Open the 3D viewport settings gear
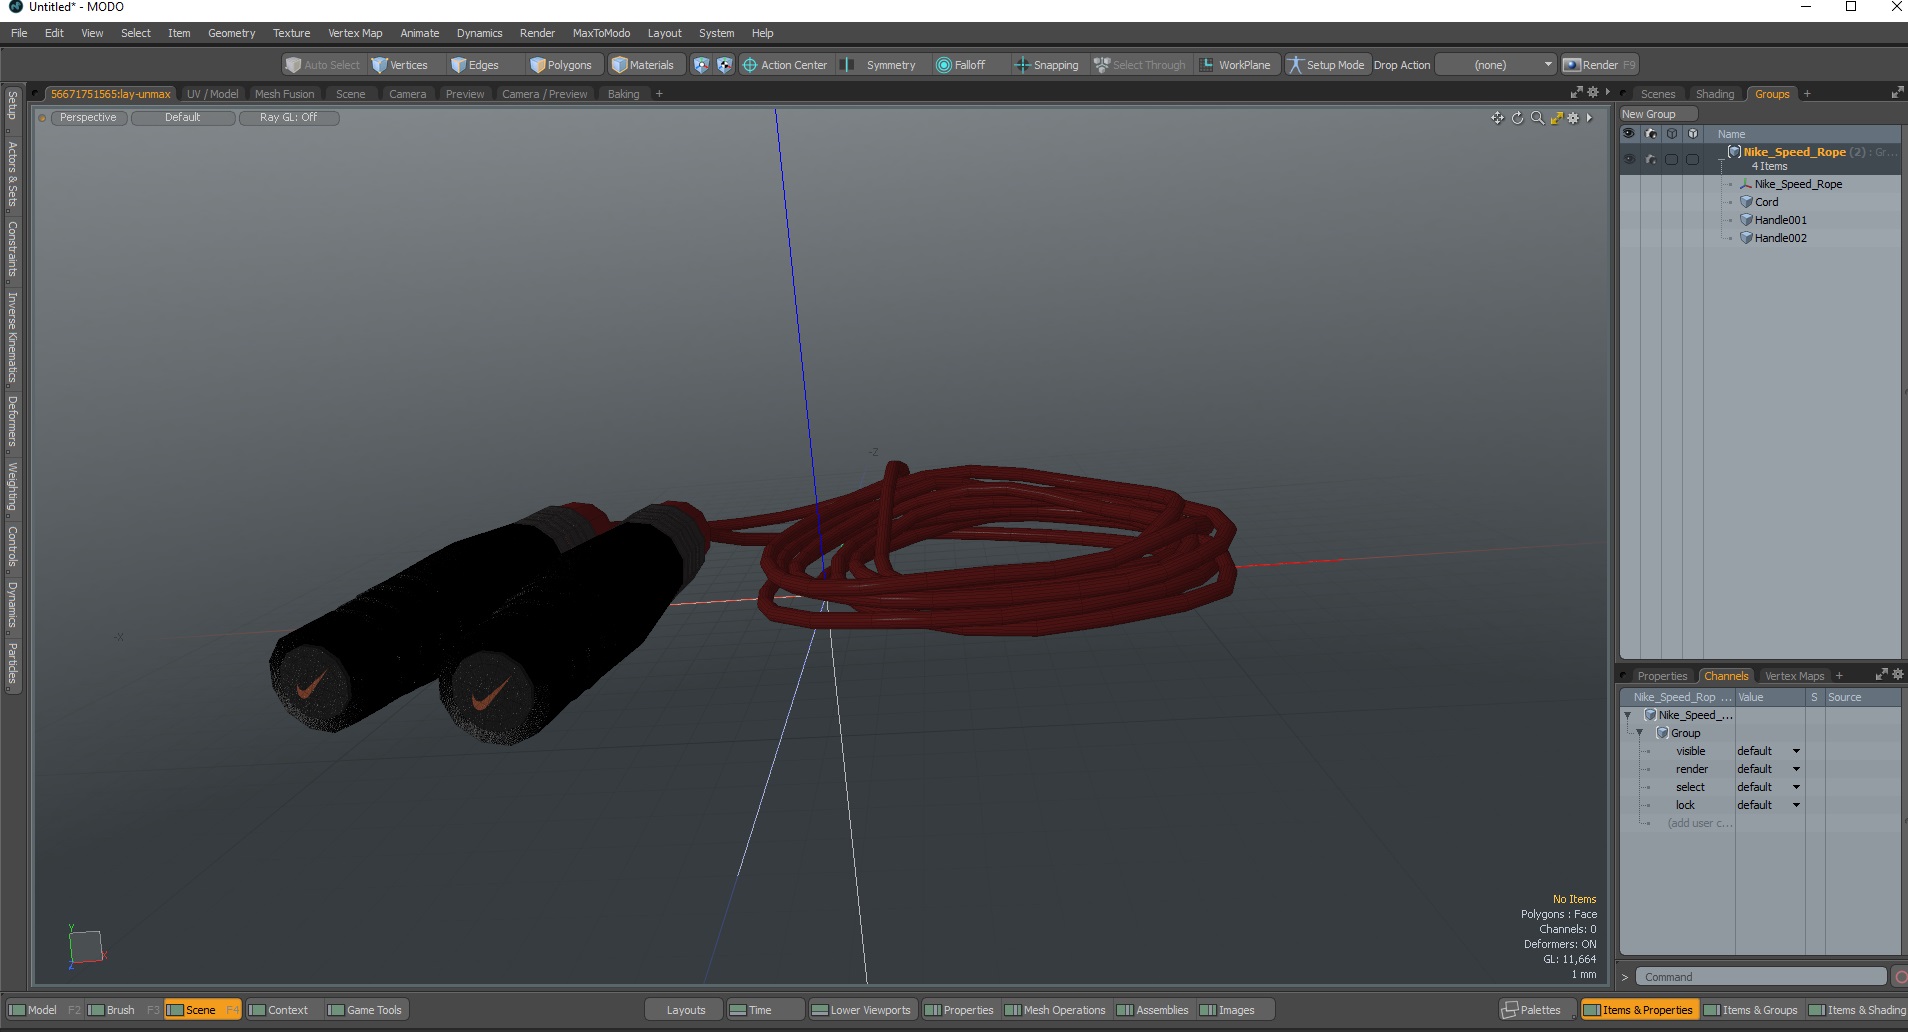Image resolution: width=1908 pixels, height=1032 pixels. coord(1573,118)
